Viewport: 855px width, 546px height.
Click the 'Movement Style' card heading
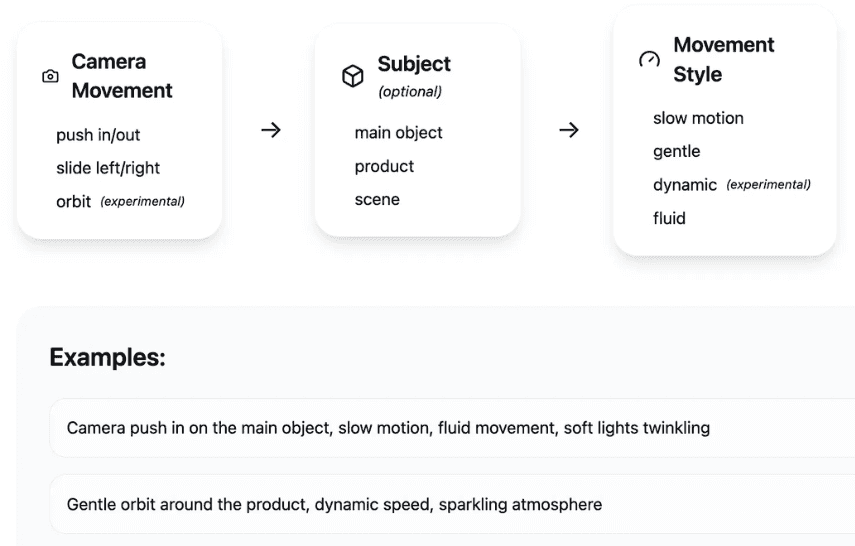(x=724, y=59)
